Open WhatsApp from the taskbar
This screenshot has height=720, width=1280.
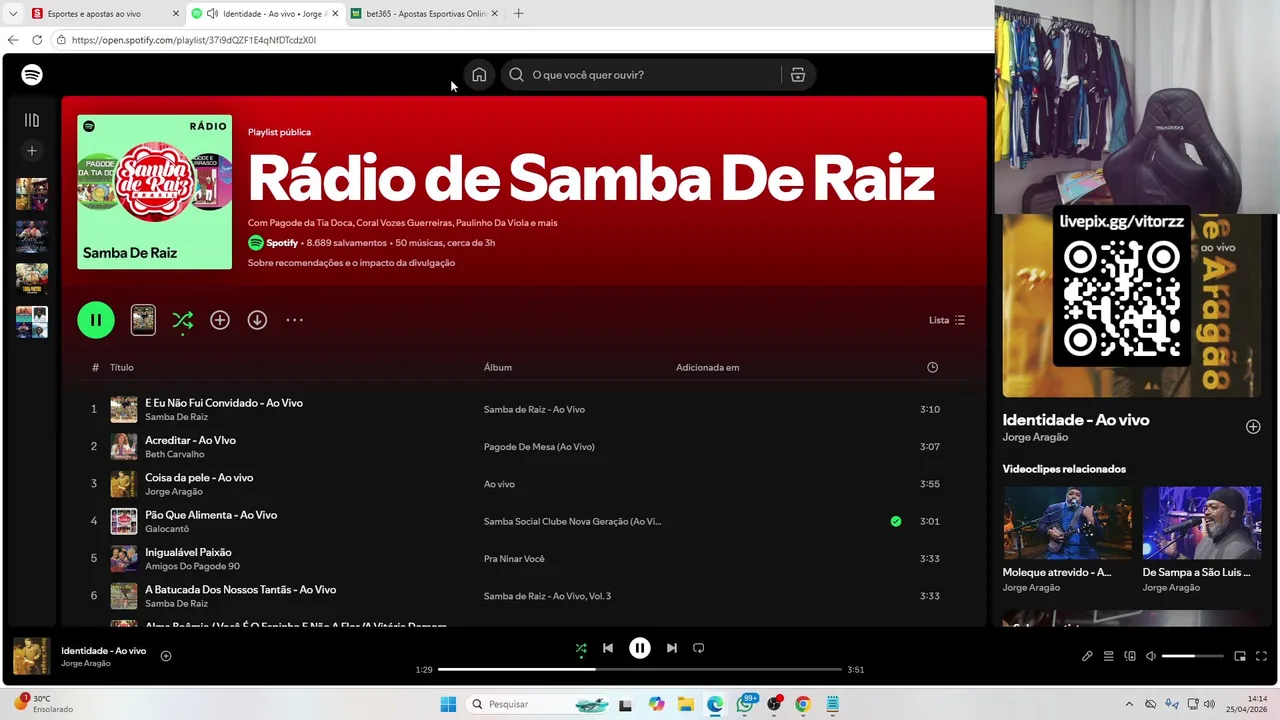tap(745, 704)
